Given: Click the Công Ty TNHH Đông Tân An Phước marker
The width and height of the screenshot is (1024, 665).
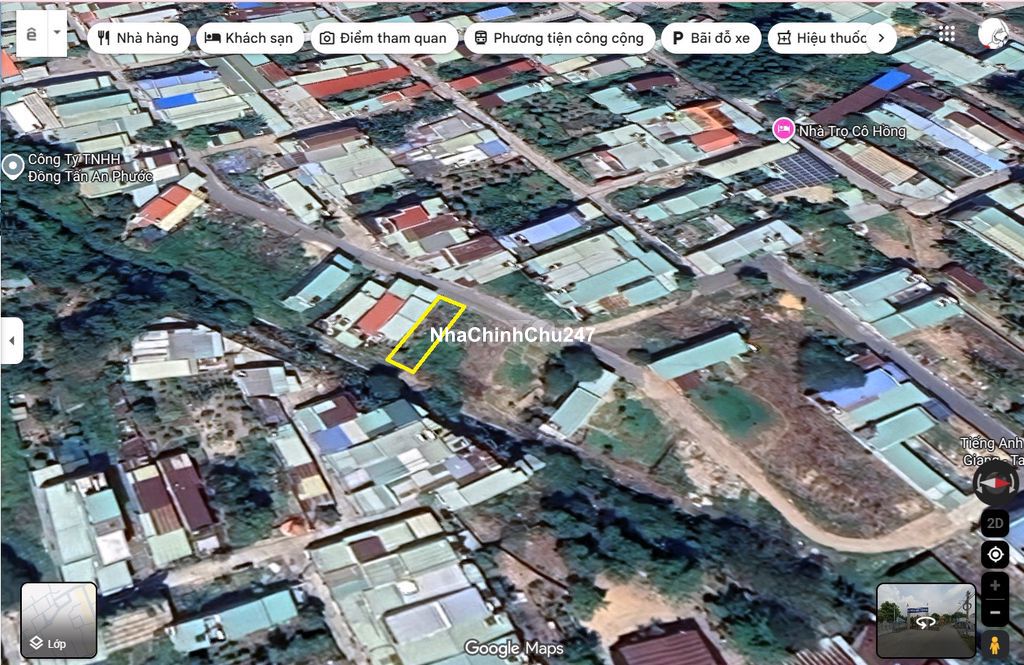Looking at the screenshot, I should click(x=13, y=166).
